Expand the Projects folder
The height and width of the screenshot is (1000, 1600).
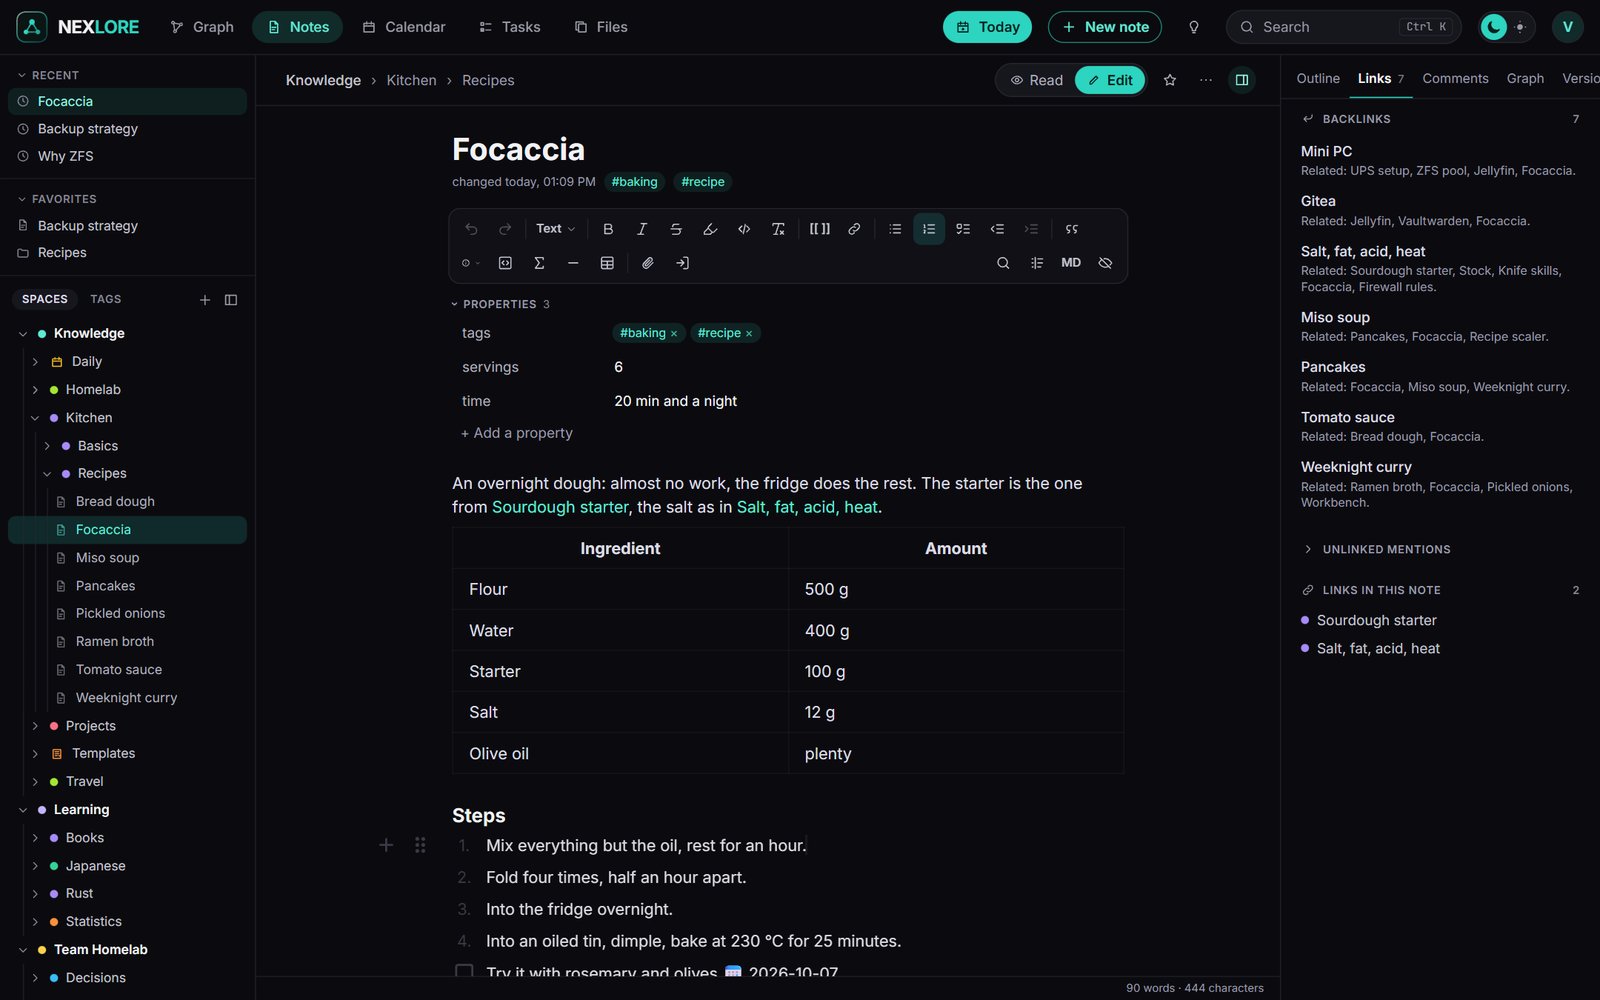click(x=35, y=726)
